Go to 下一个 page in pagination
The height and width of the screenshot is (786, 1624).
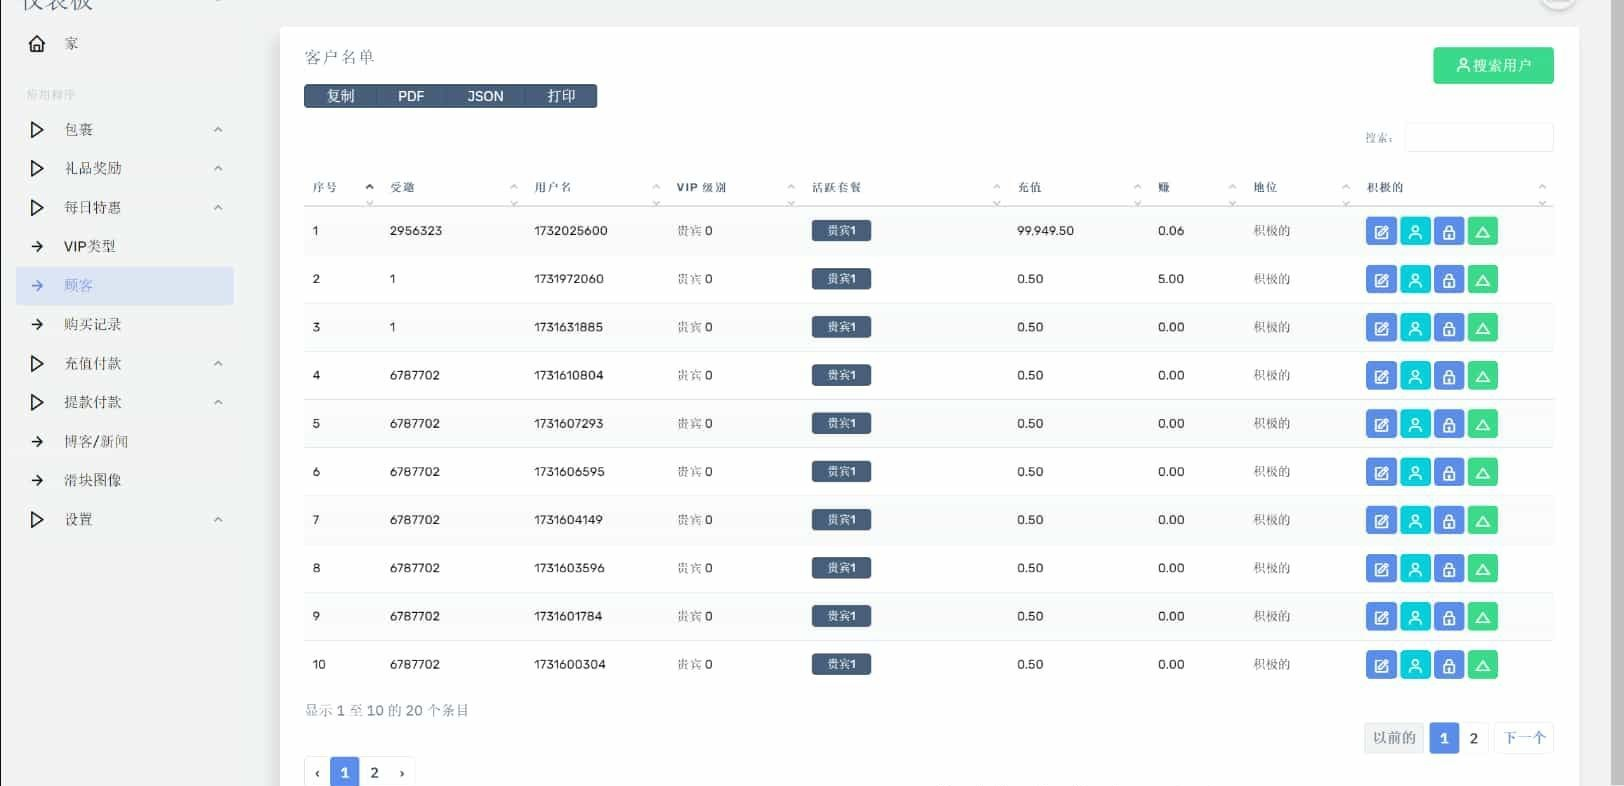pyautogui.click(x=1524, y=738)
